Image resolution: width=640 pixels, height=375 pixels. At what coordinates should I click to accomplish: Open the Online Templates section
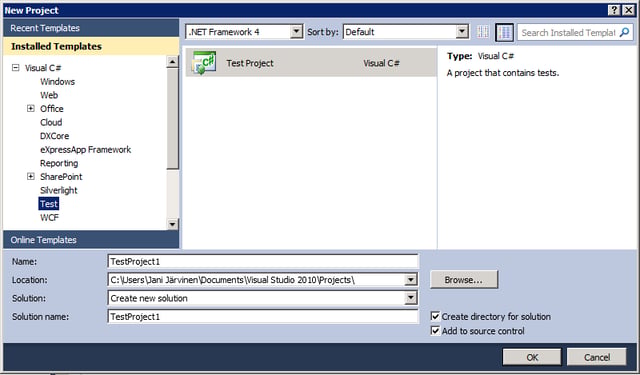click(x=91, y=240)
